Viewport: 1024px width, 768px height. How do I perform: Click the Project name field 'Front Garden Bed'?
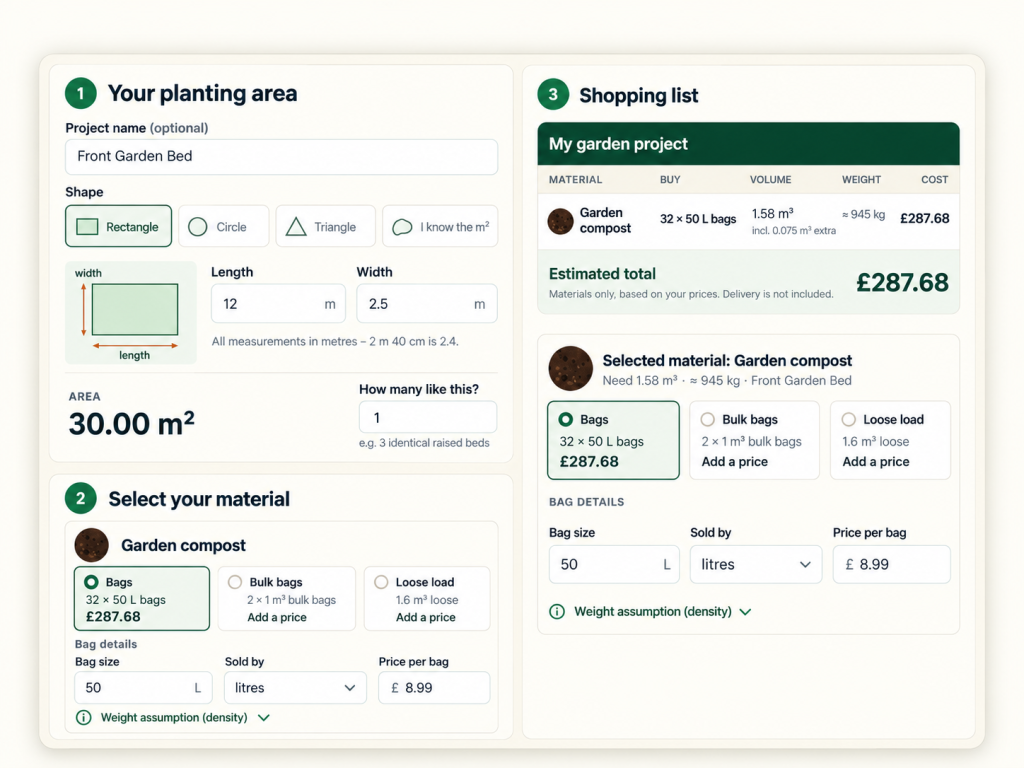click(281, 156)
